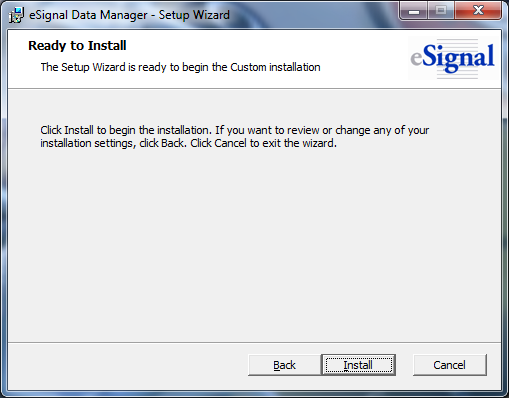
Task: Click the subtitle about Custom installation readiness
Action: pyautogui.click(x=180, y=67)
